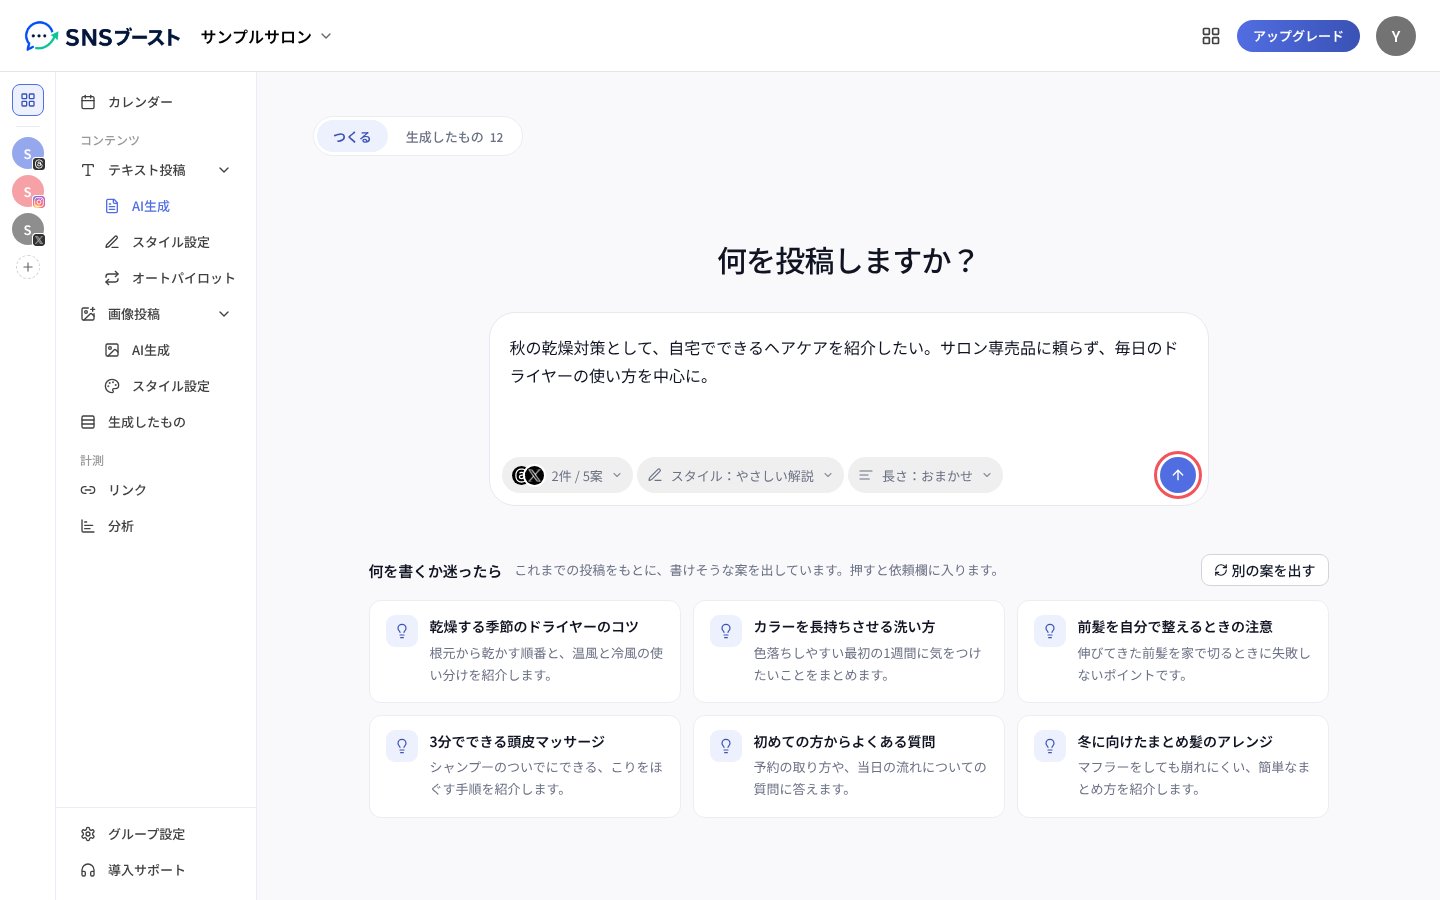
Task: Select the dashboard grid icon in left rail
Action: coord(28,100)
